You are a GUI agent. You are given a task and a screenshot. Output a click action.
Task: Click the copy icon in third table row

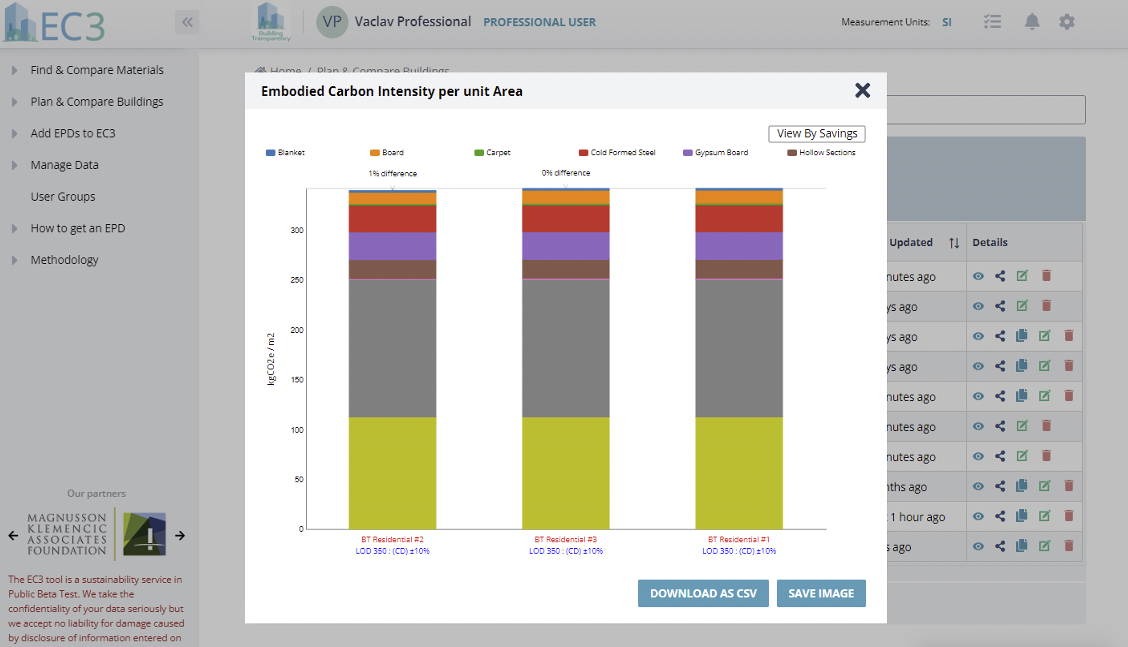tap(1021, 337)
